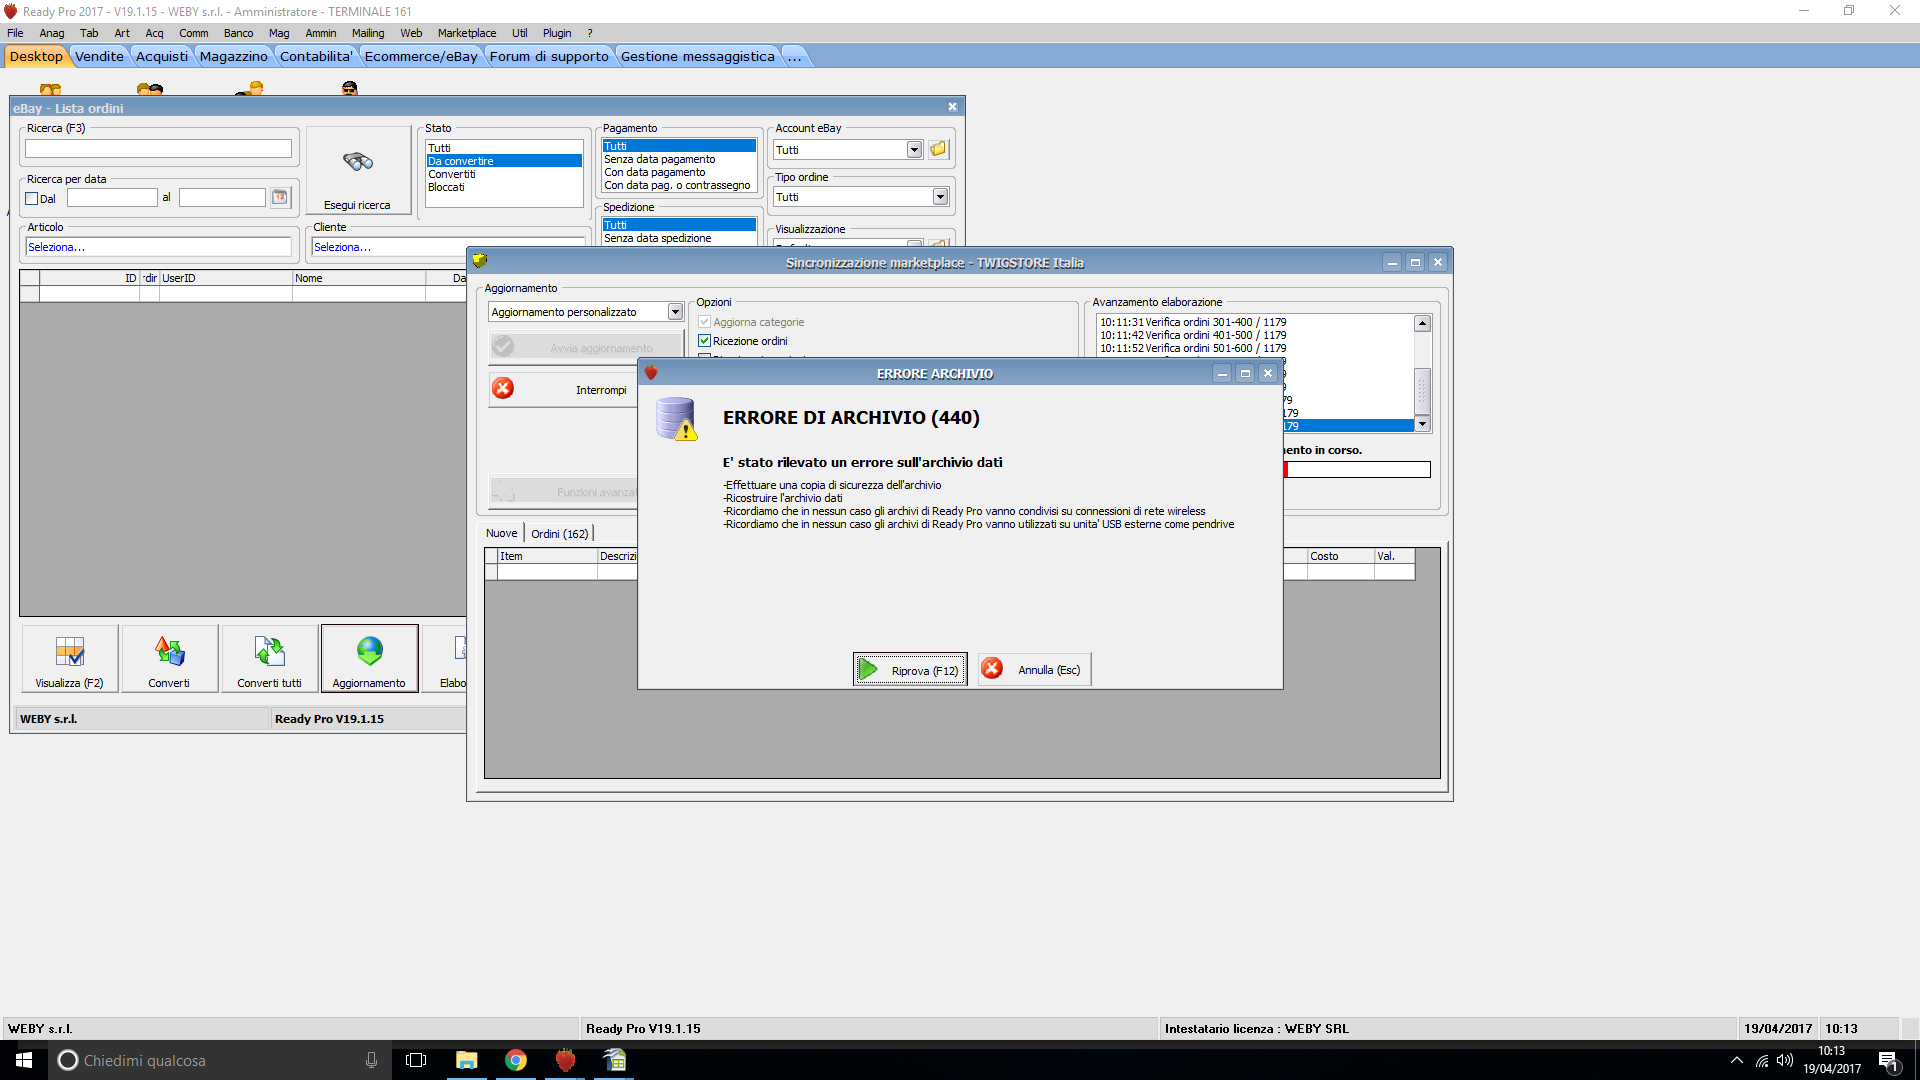Expand the Account eBay dropdown
The width and height of the screenshot is (1920, 1080).
pos(914,150)
